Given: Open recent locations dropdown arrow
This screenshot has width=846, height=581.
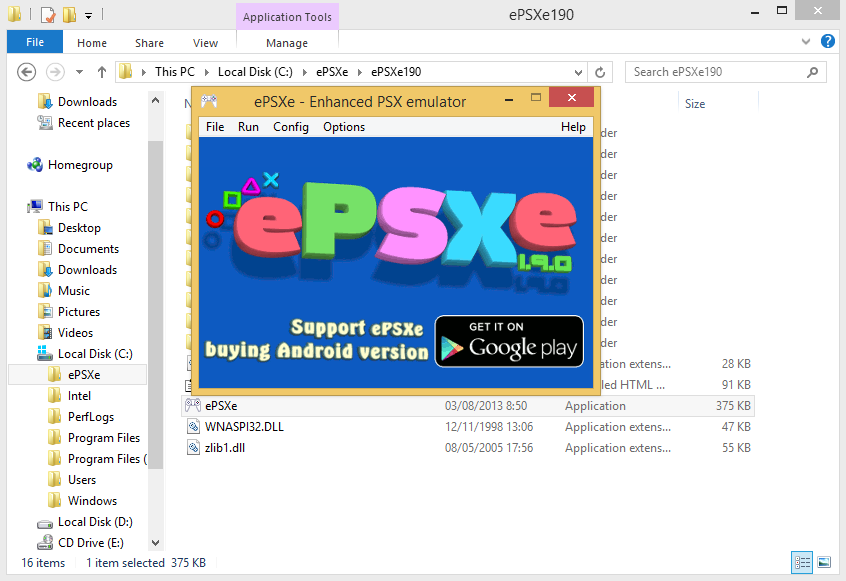Looking at the screenshot, I should (79, 72).
